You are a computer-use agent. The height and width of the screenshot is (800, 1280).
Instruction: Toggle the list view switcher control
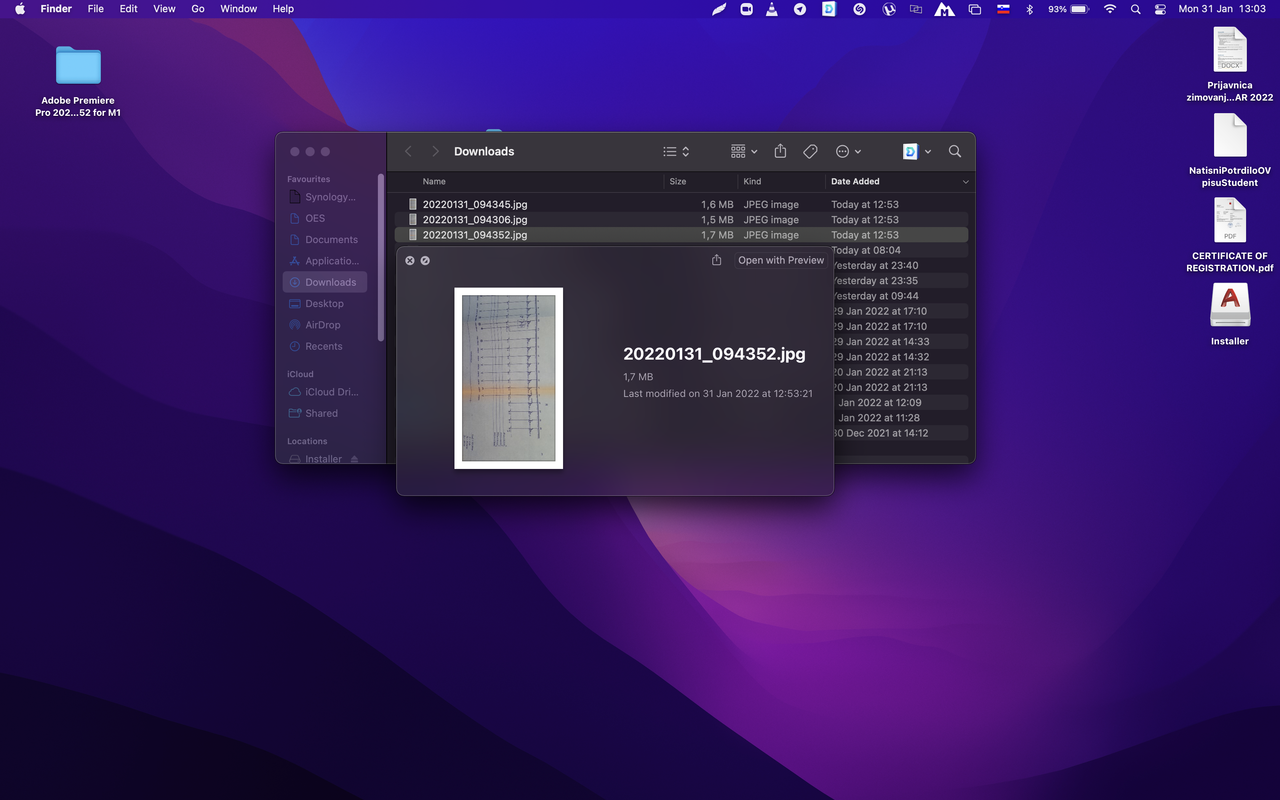677,151
